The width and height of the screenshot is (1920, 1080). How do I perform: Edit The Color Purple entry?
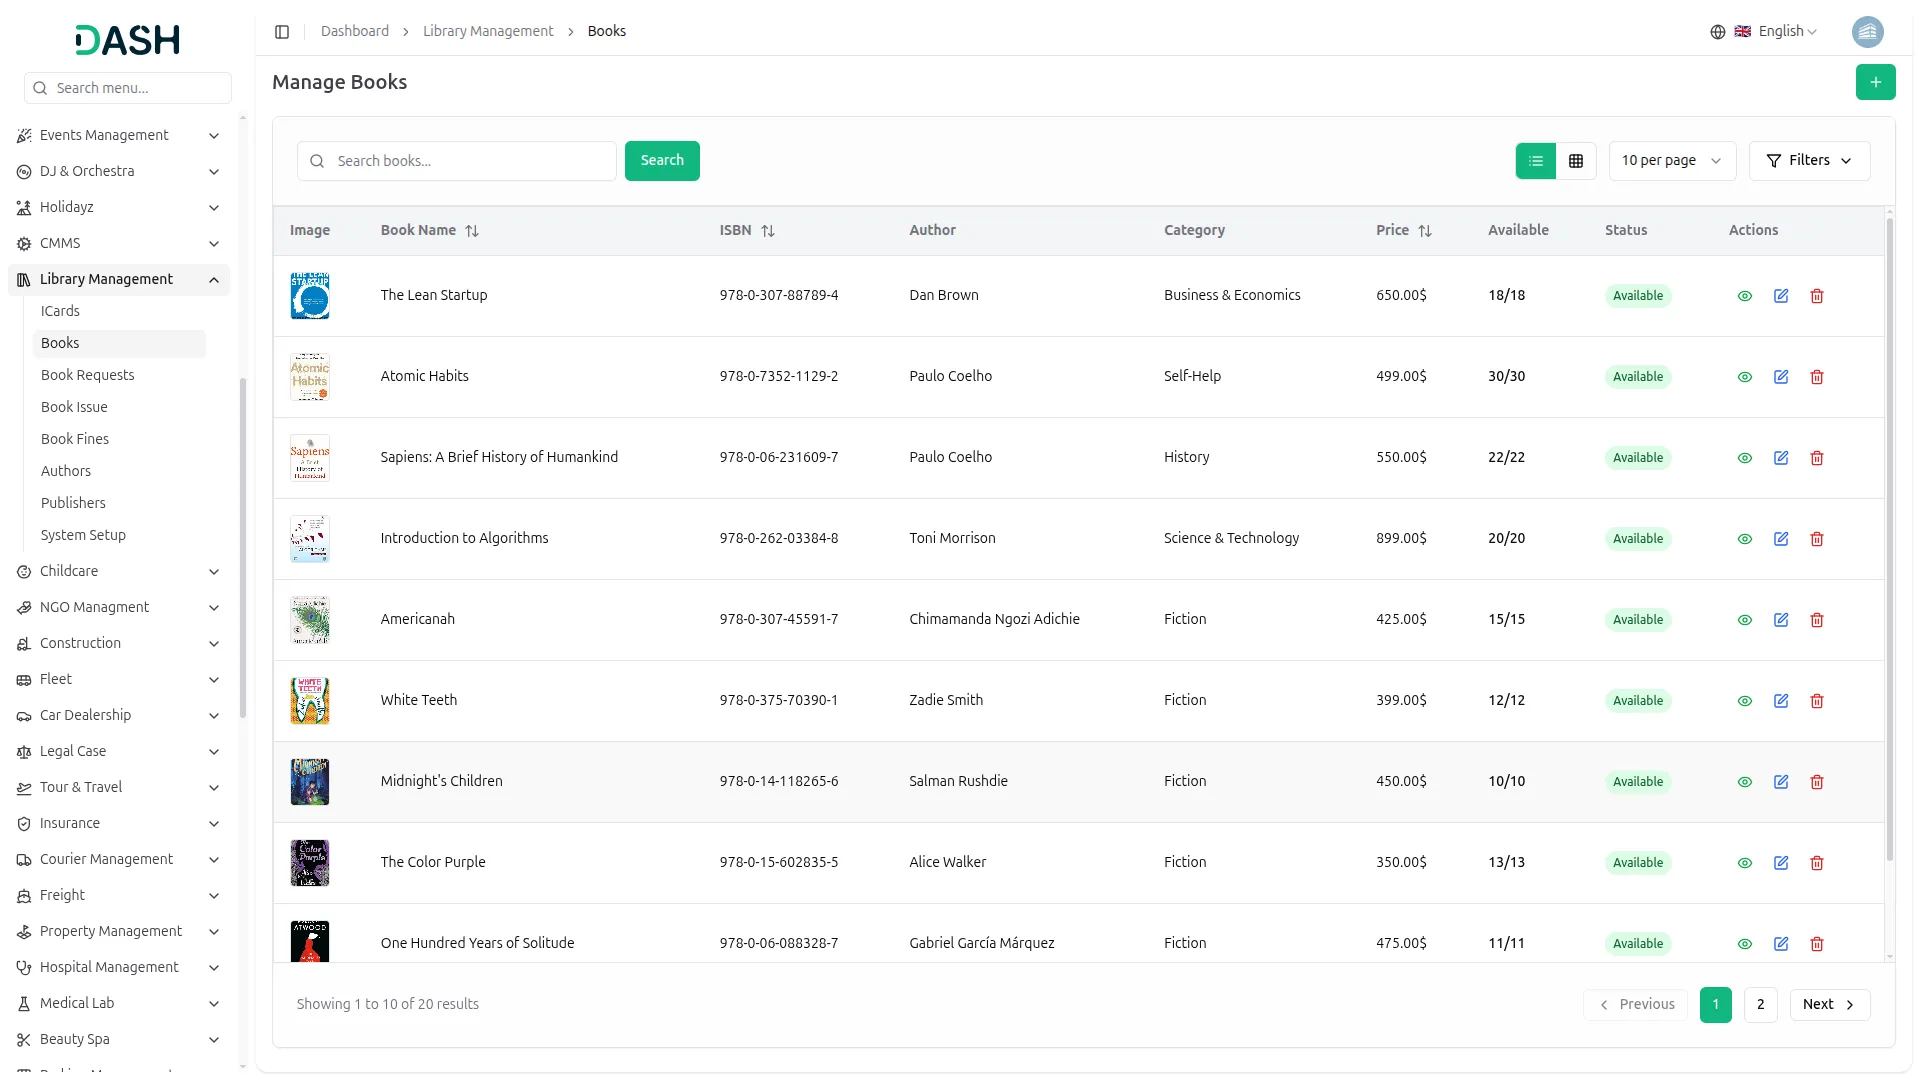(1781, 863)
